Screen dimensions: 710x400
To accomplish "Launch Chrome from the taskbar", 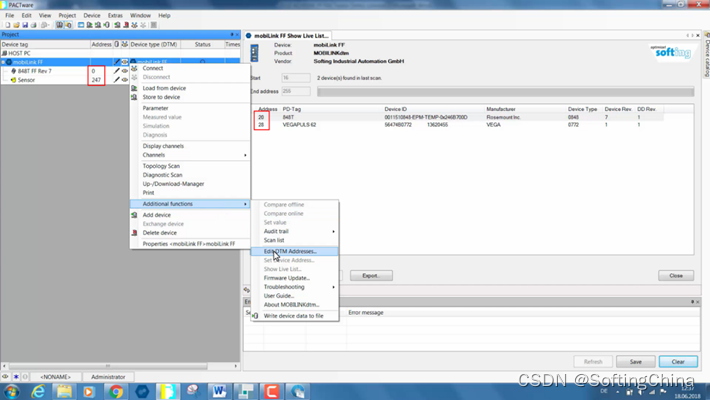I will click(x=116, y=391).
